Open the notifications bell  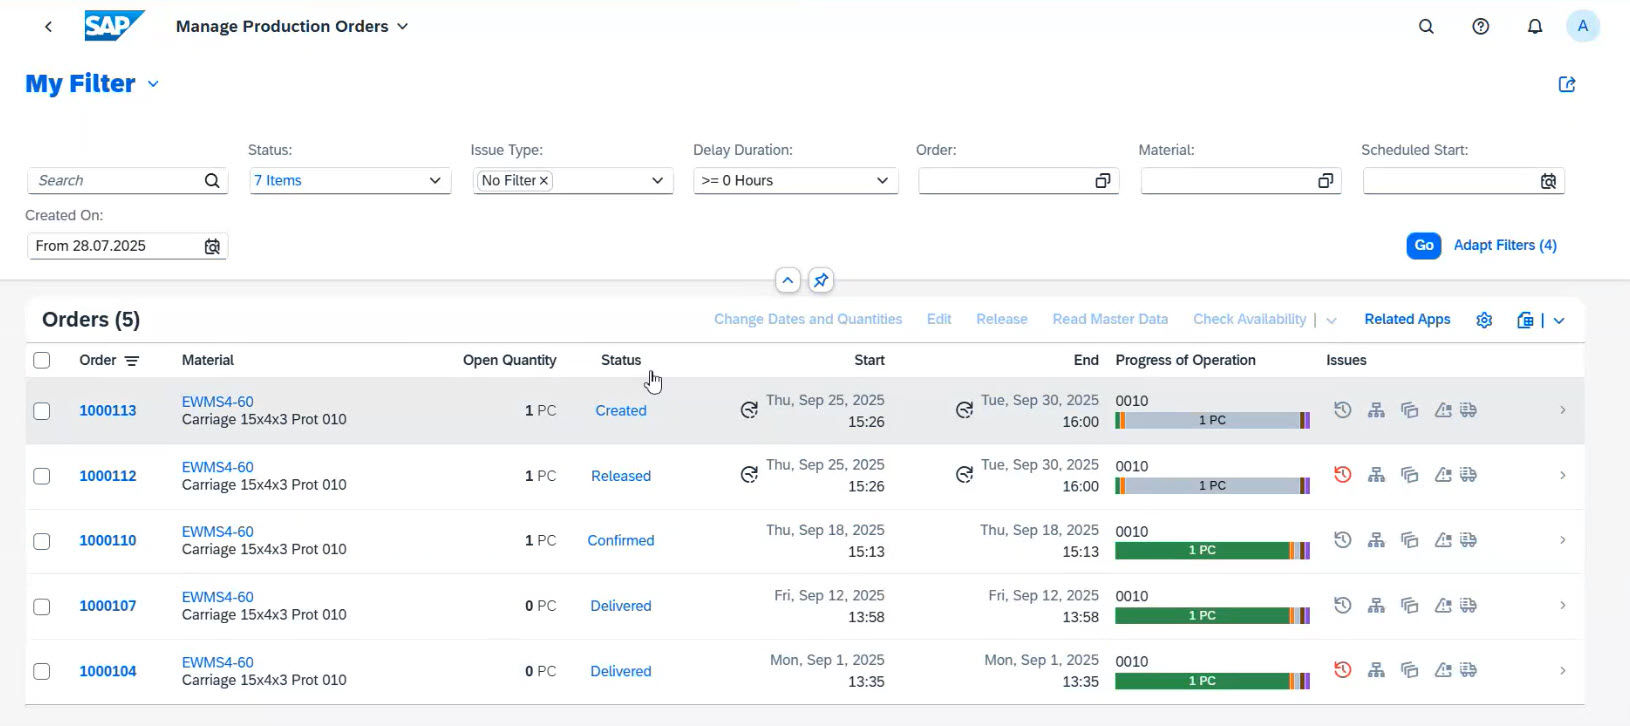(1534, 27)
